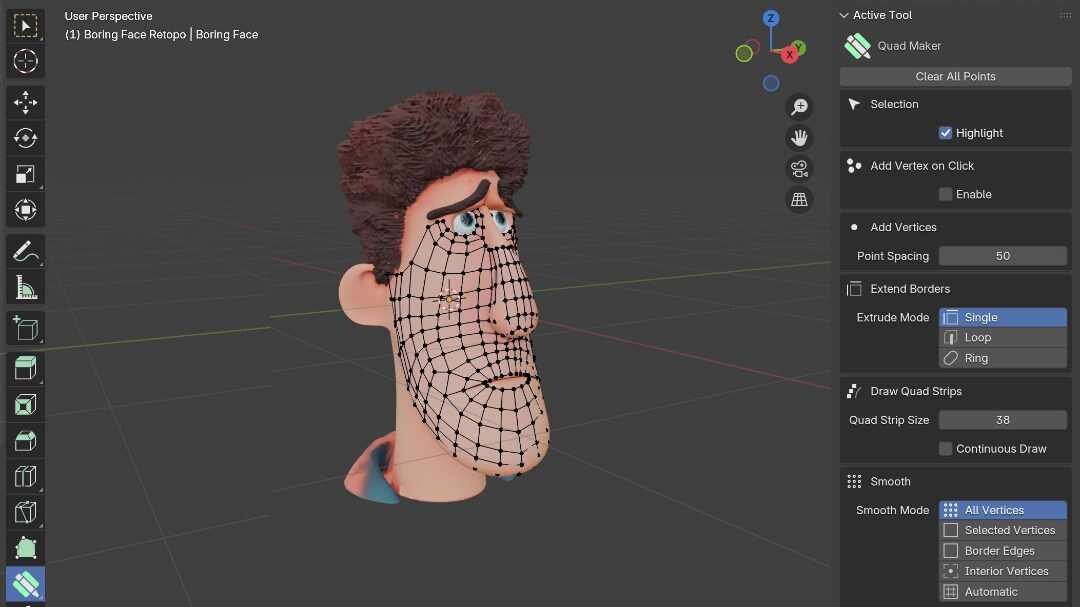Select the Add Cube tool
Image resolution: width=1080 pixels, height=607 pixels.
25,329
